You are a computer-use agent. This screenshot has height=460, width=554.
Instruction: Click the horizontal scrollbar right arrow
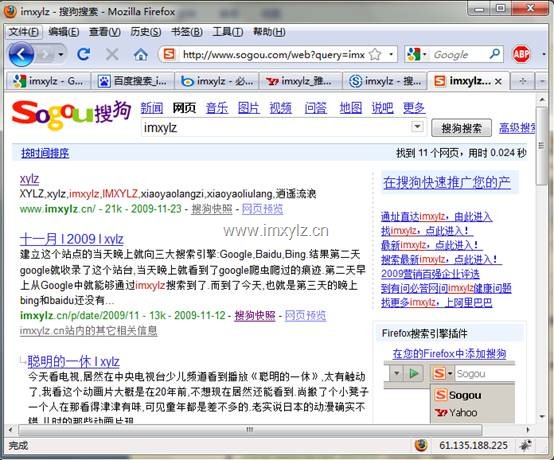(528, 430)
